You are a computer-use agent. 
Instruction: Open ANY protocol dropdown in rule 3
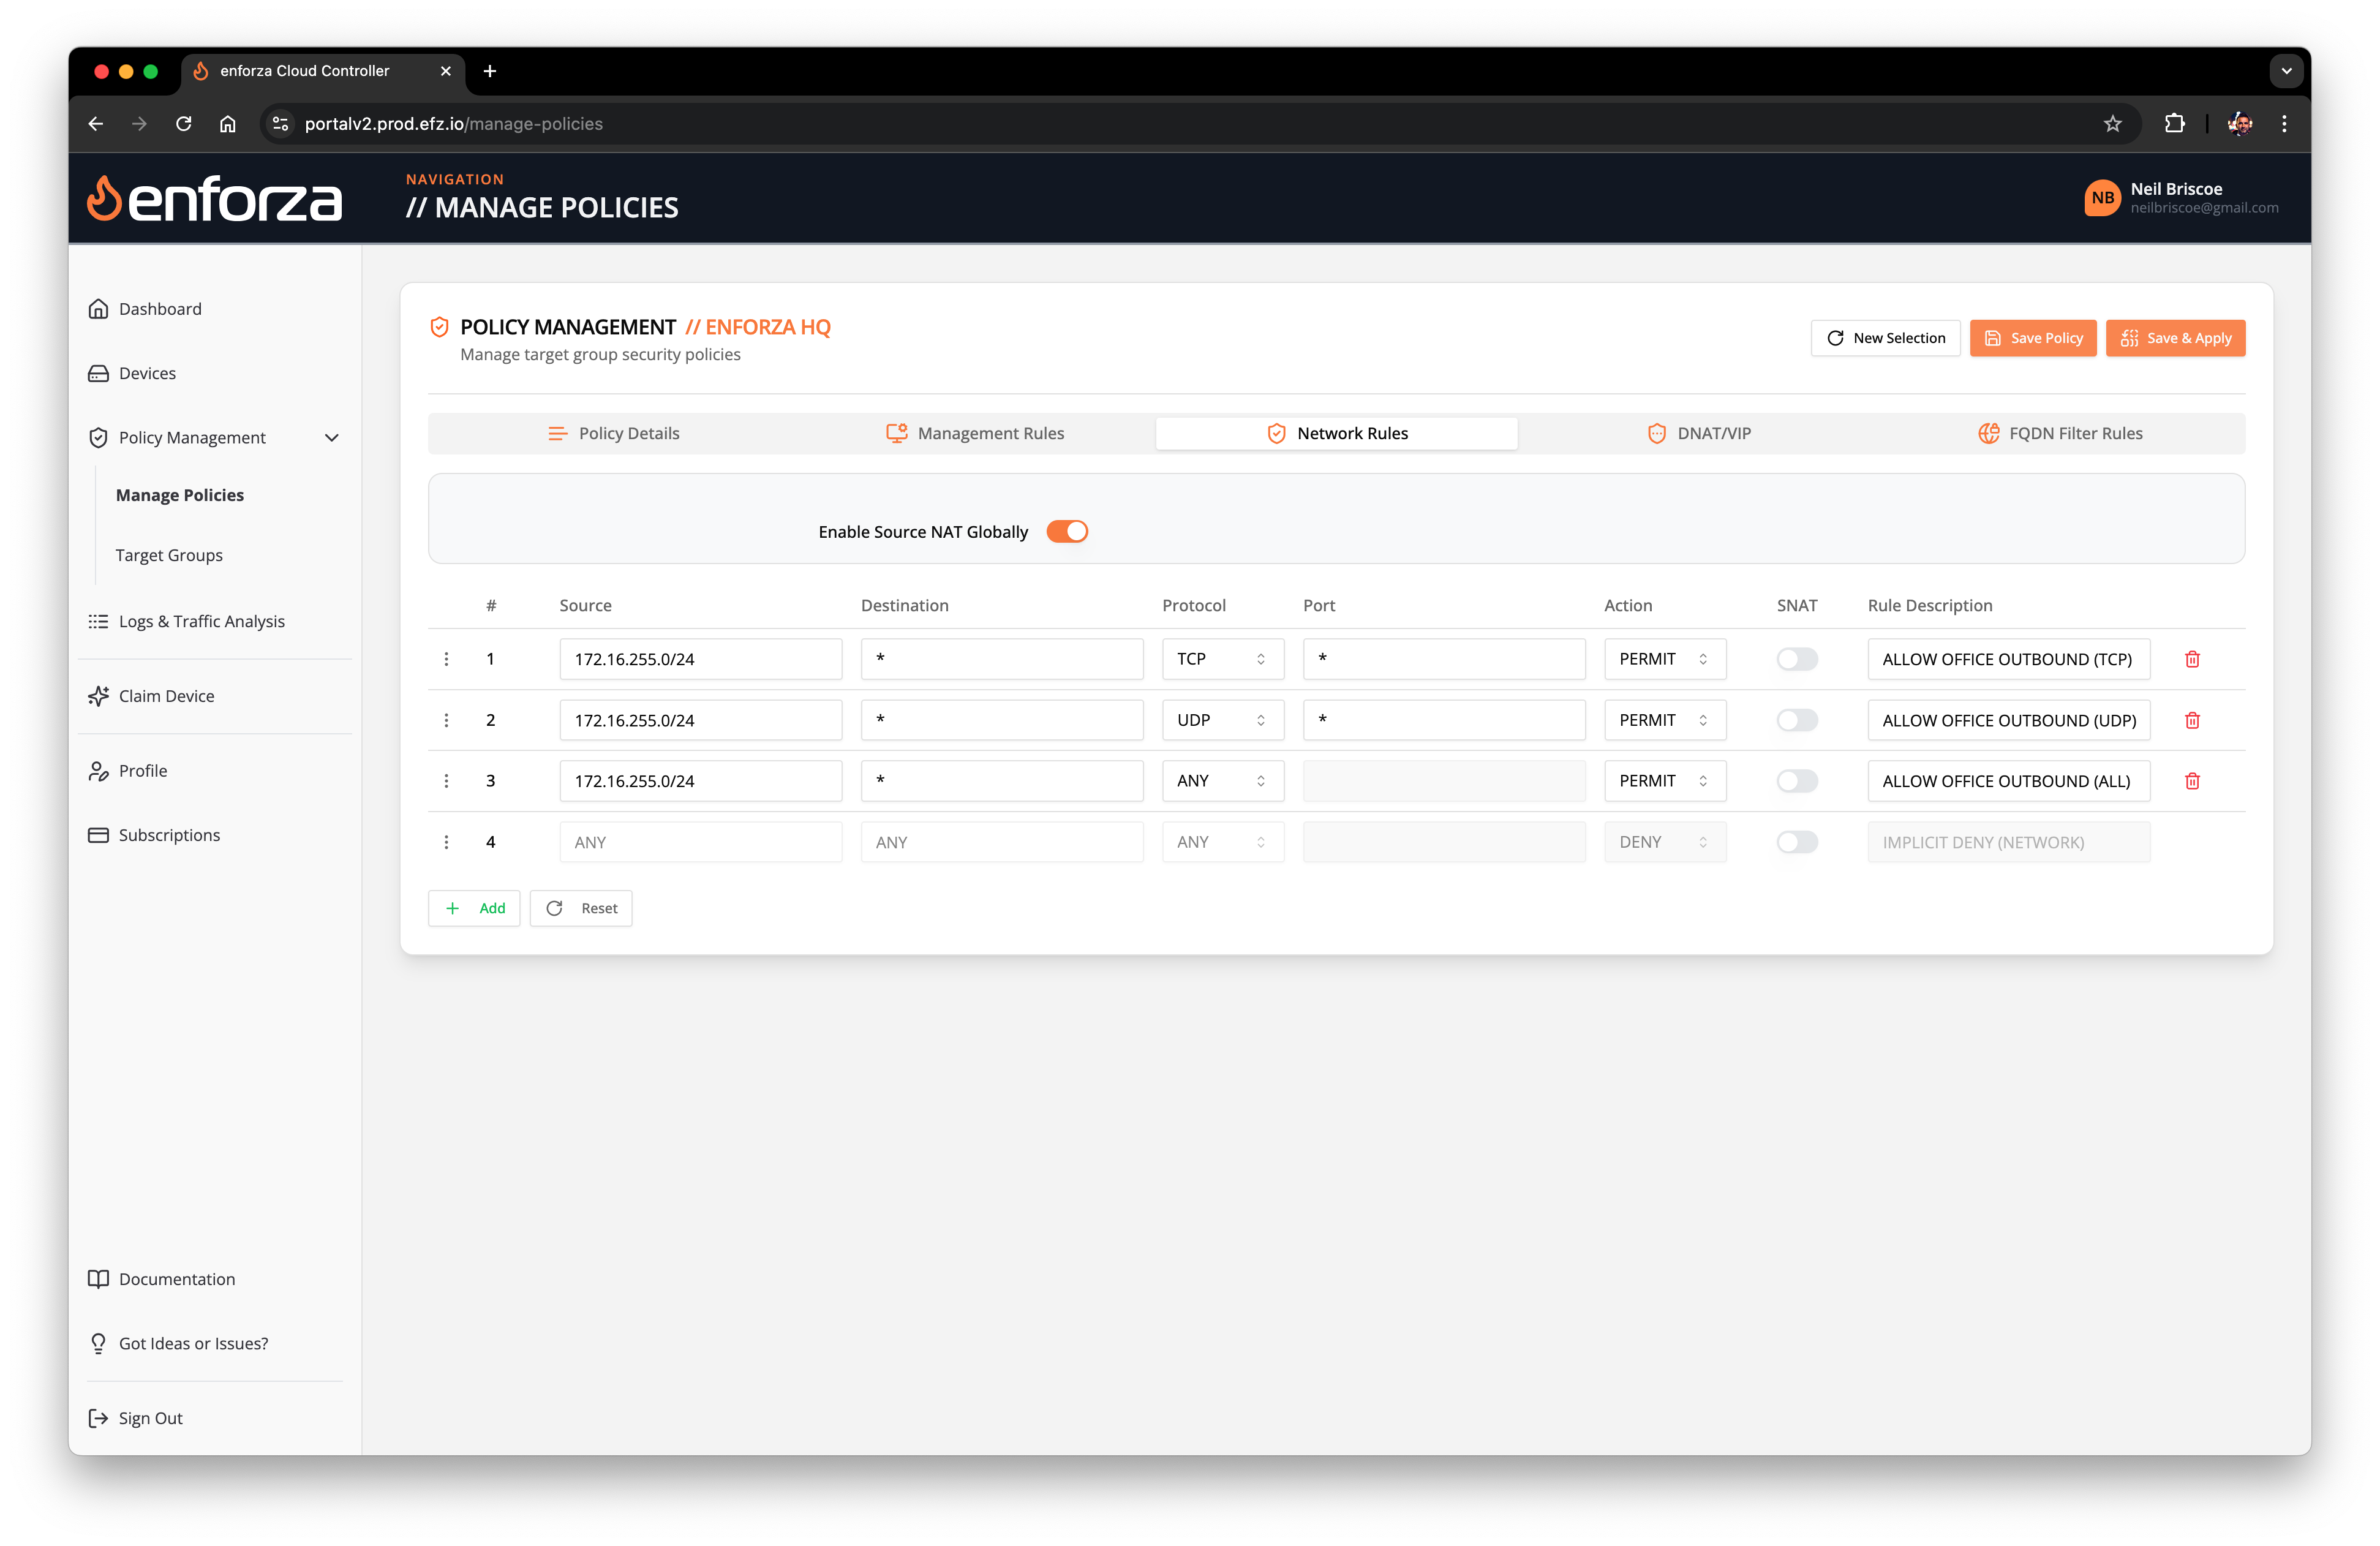coord(1222,781)
